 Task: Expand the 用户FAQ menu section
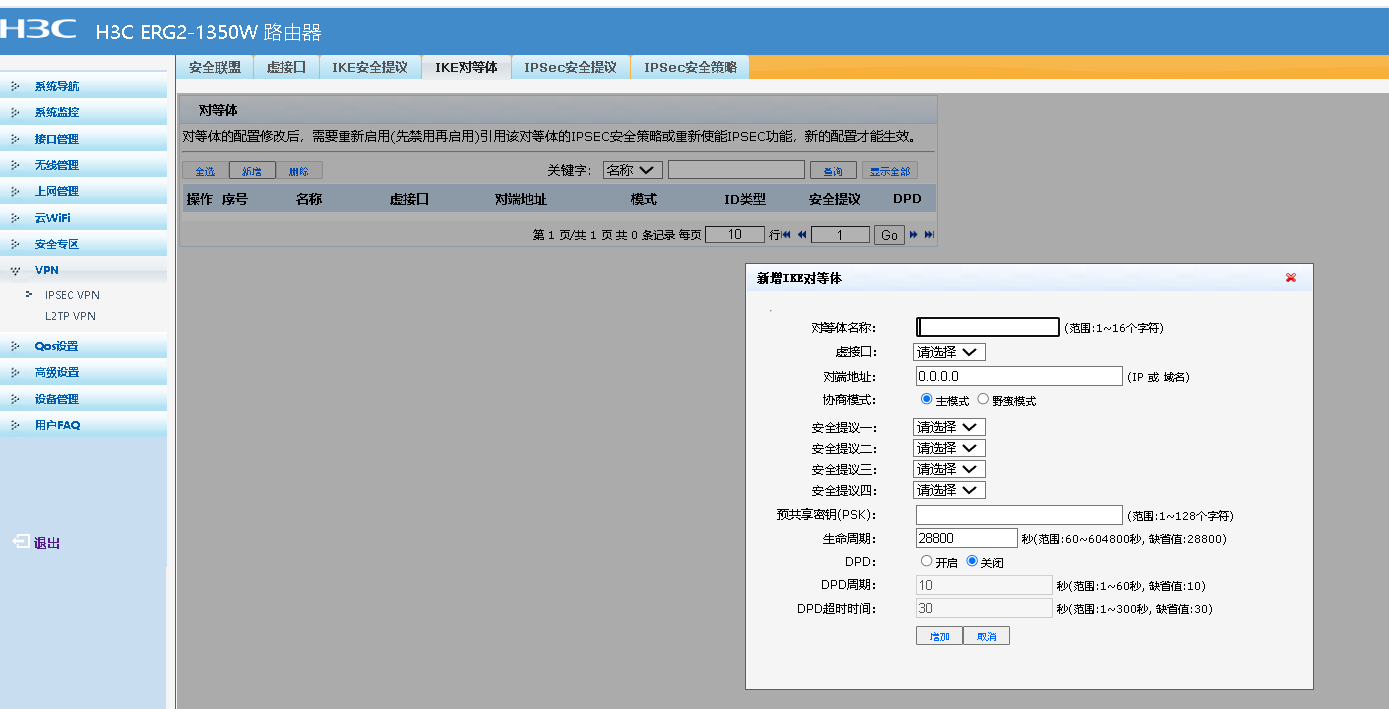83,425
